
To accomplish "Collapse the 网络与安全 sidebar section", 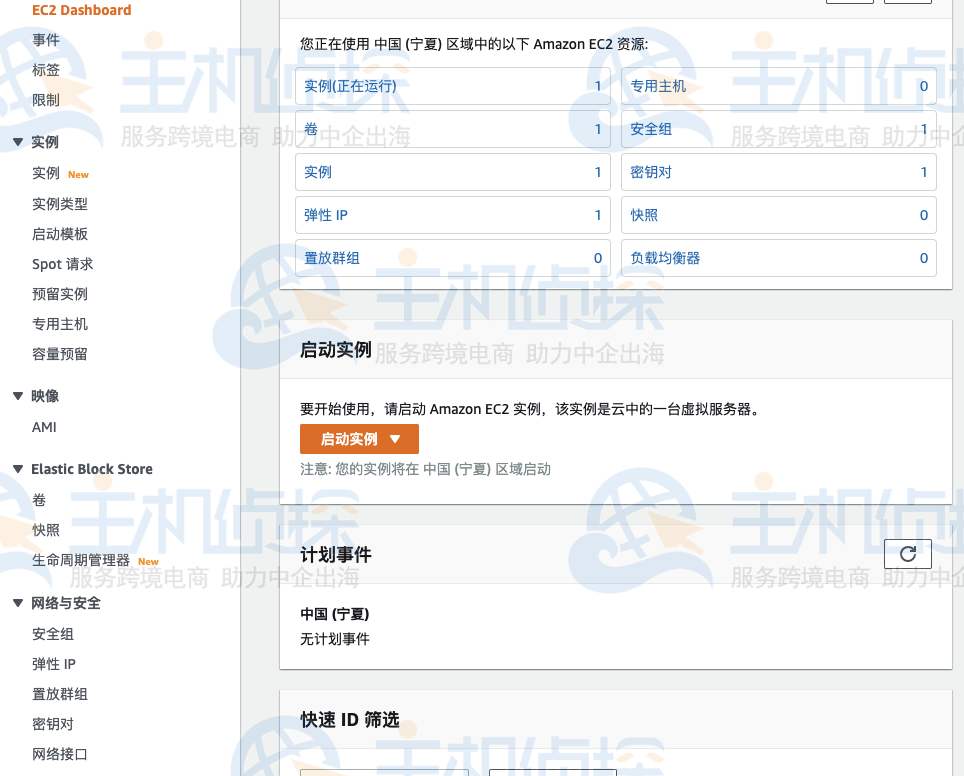I will [16, 603].
